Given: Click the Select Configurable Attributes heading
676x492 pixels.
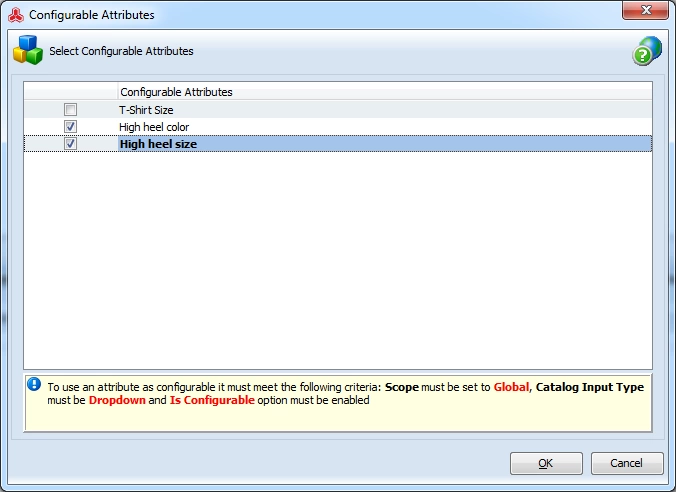Looking at the screenshot, I should pos(121,51).
